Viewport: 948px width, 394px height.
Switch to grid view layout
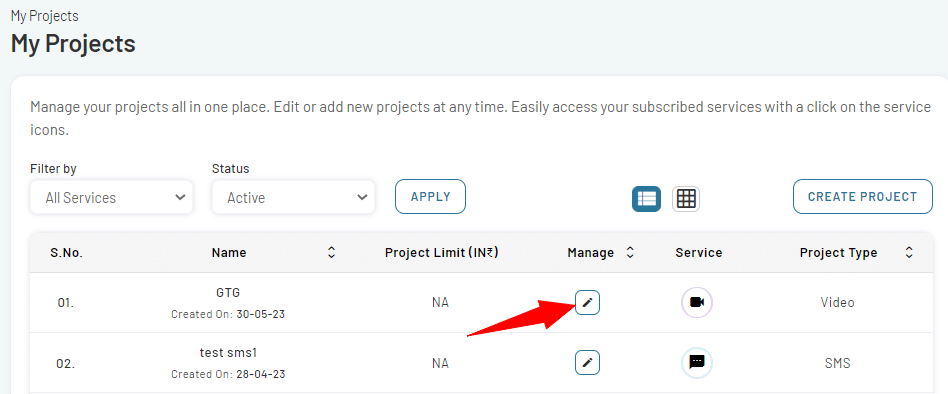click(x=686, y=199)
